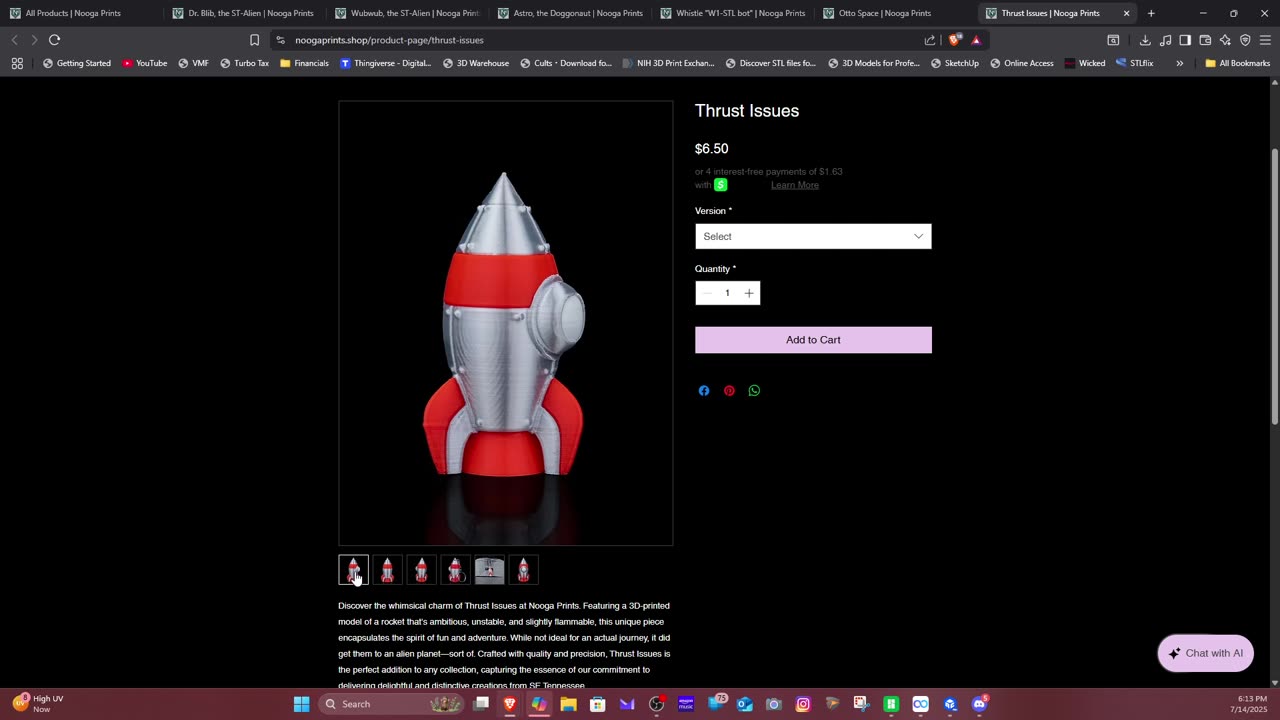Viewport: 1280px width, 720px height.
Task: Open the media control music-note icon
Action: point(1165,40)
